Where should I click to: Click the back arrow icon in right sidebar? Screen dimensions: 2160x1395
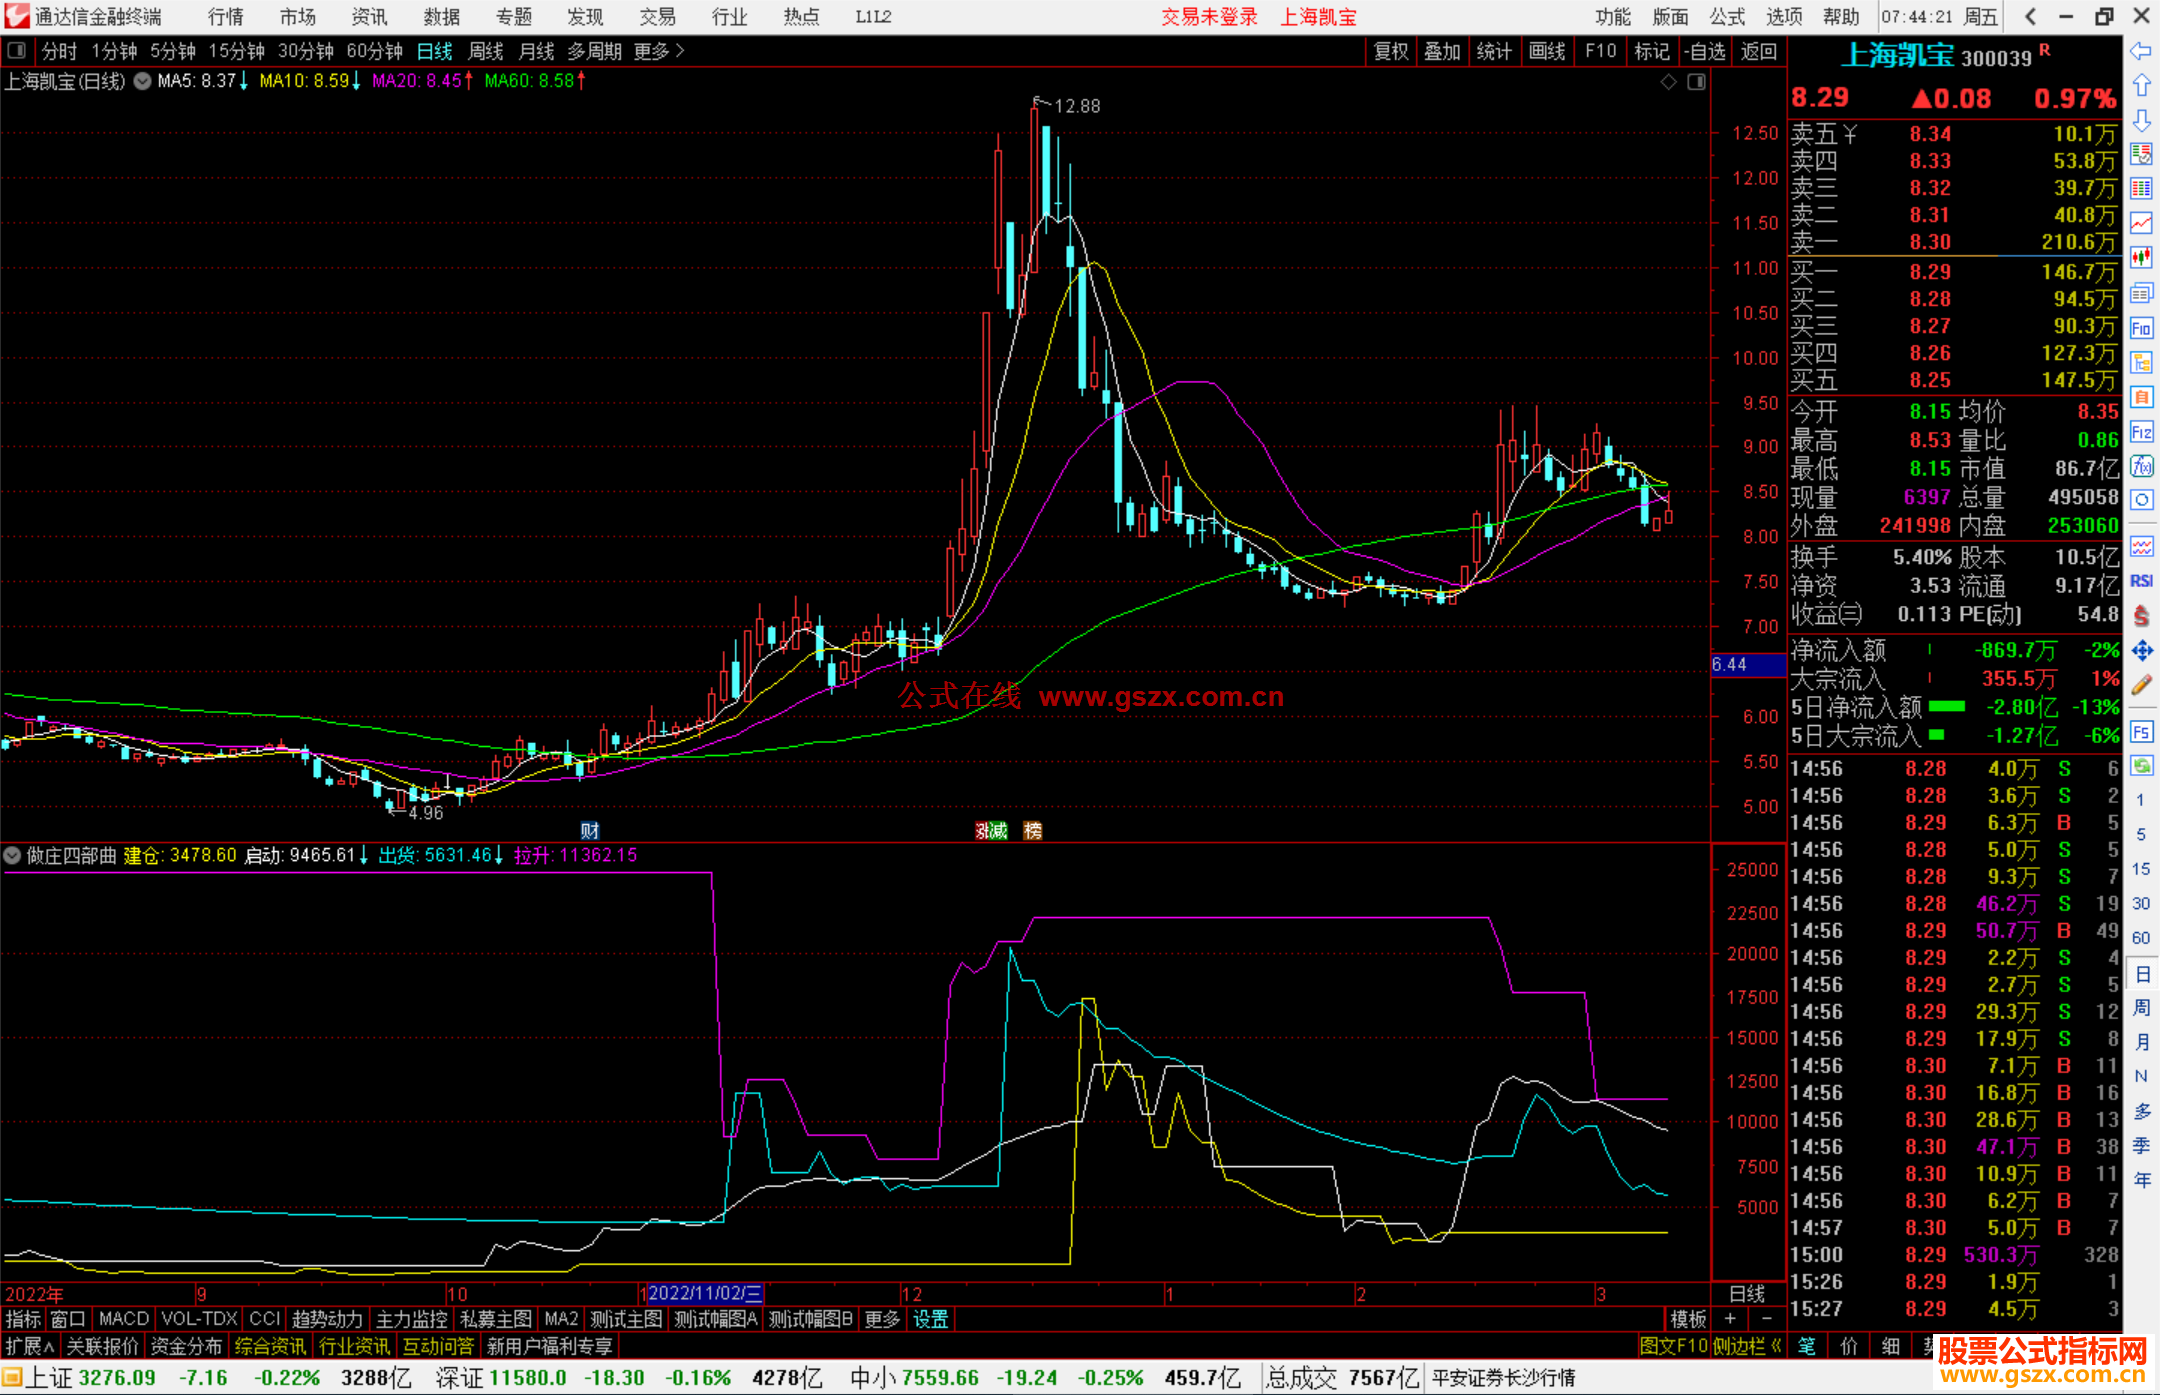pos(2141,51)
